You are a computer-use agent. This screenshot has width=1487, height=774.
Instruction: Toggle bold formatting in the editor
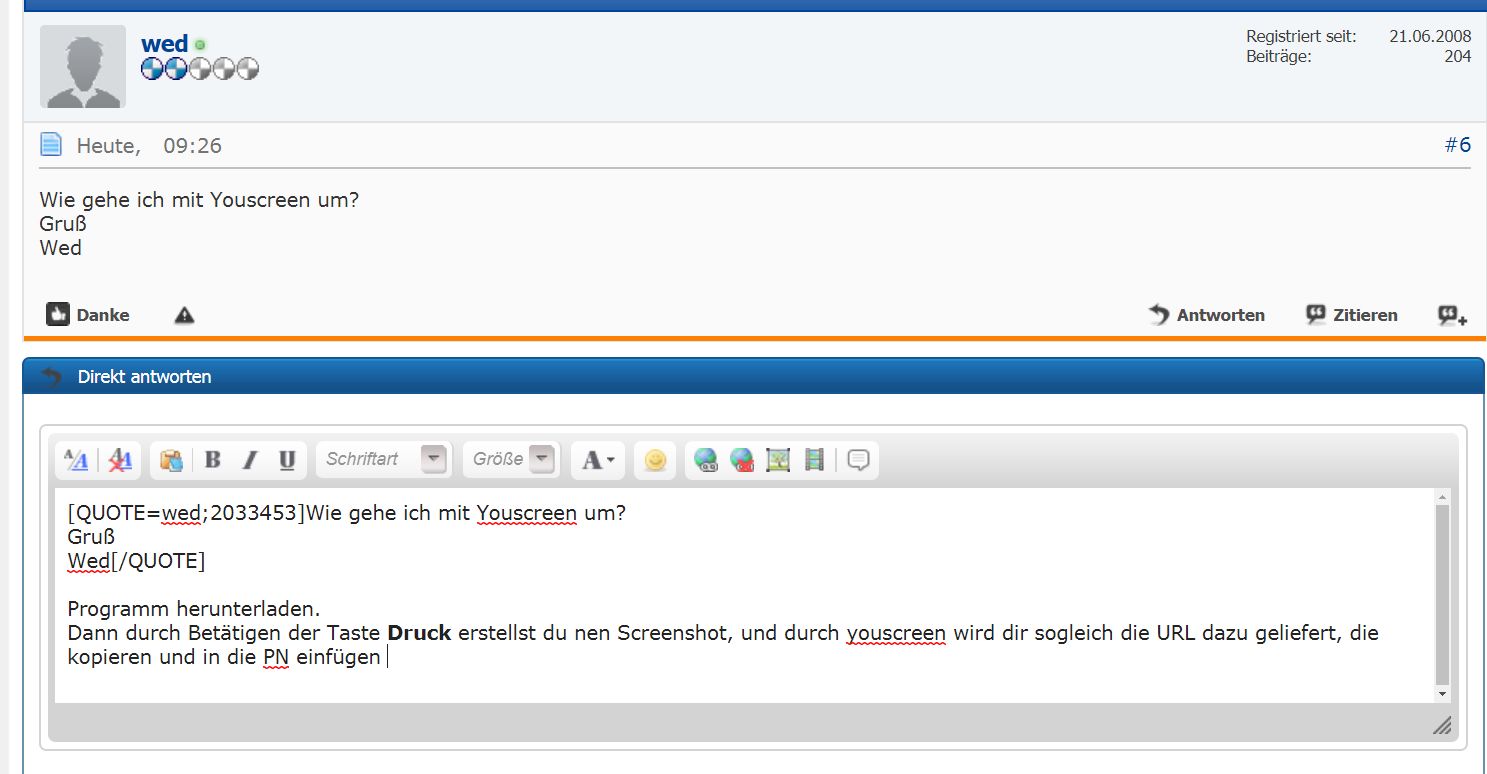pos(213,460)
